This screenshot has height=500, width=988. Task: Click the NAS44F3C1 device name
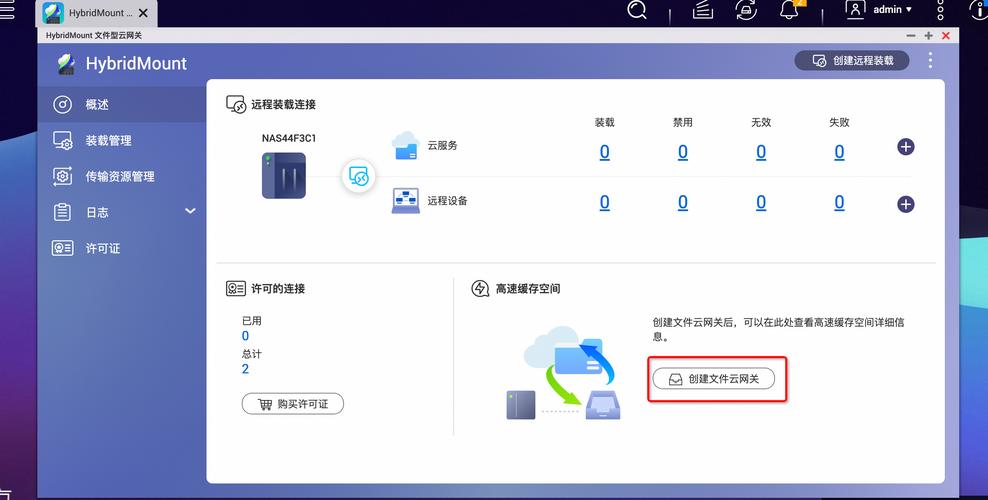click(x=289, y=138)
